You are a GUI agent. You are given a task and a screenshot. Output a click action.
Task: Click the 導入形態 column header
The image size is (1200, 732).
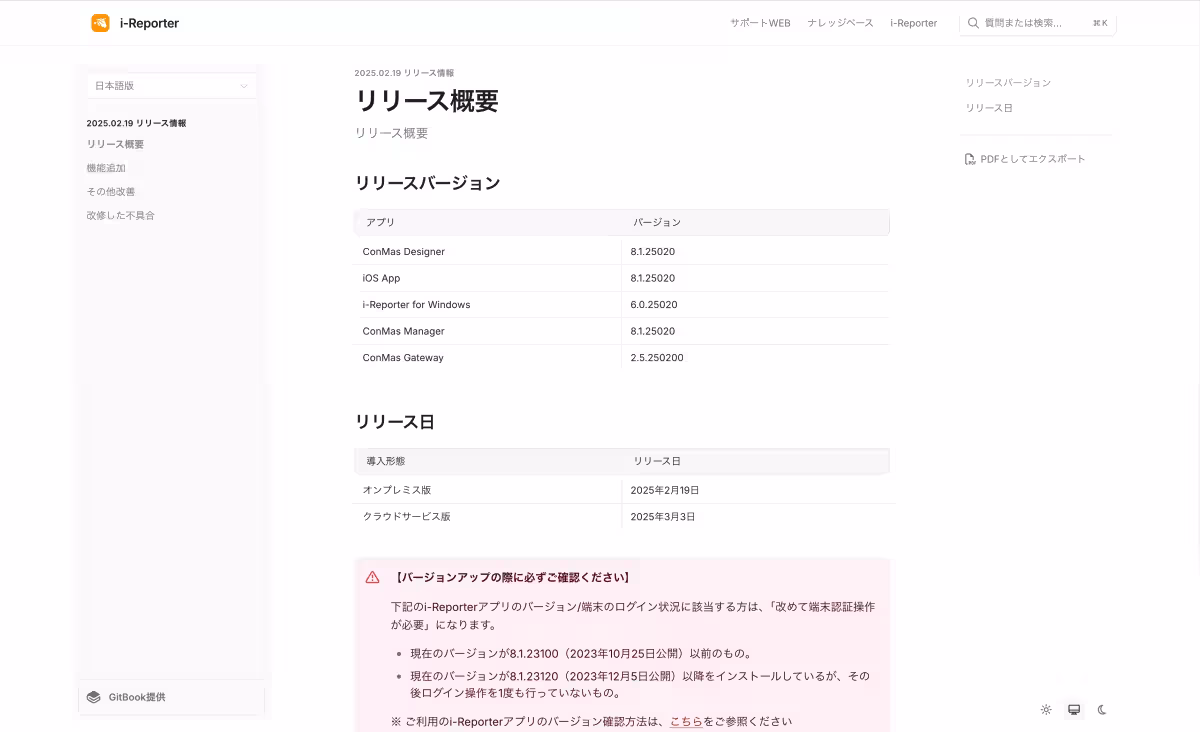pyautogui.click(x=386, y=461)
